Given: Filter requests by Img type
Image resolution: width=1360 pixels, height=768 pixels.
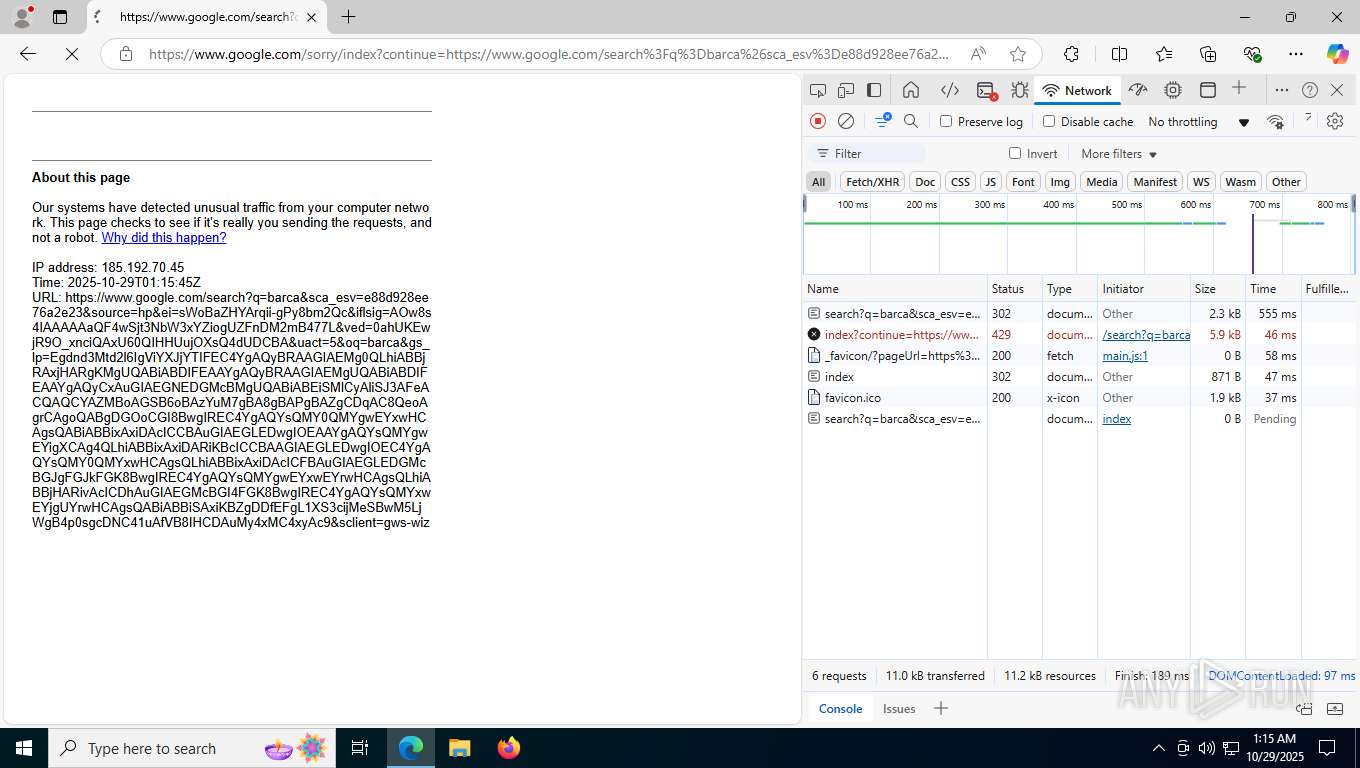Looking at the screenshot, I should tap(1060, 182).
